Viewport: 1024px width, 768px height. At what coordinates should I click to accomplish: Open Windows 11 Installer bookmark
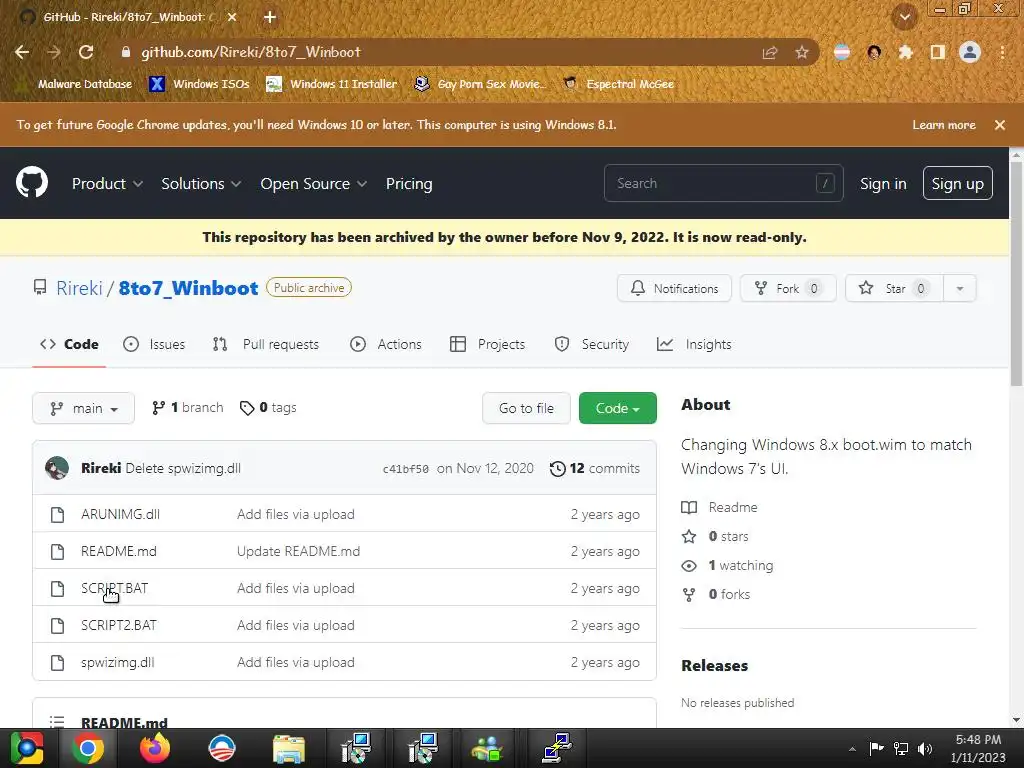pos(332,84)
